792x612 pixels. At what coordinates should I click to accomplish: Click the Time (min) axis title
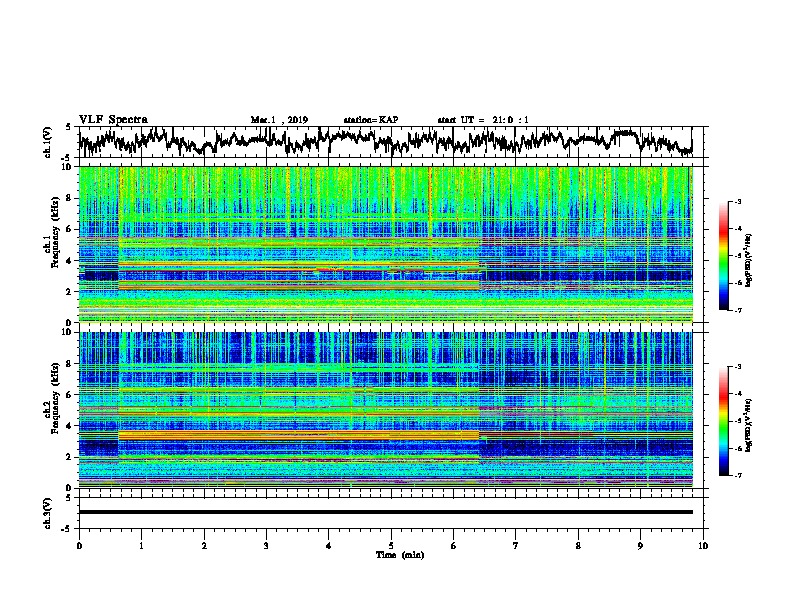click(x=400, y=555)
